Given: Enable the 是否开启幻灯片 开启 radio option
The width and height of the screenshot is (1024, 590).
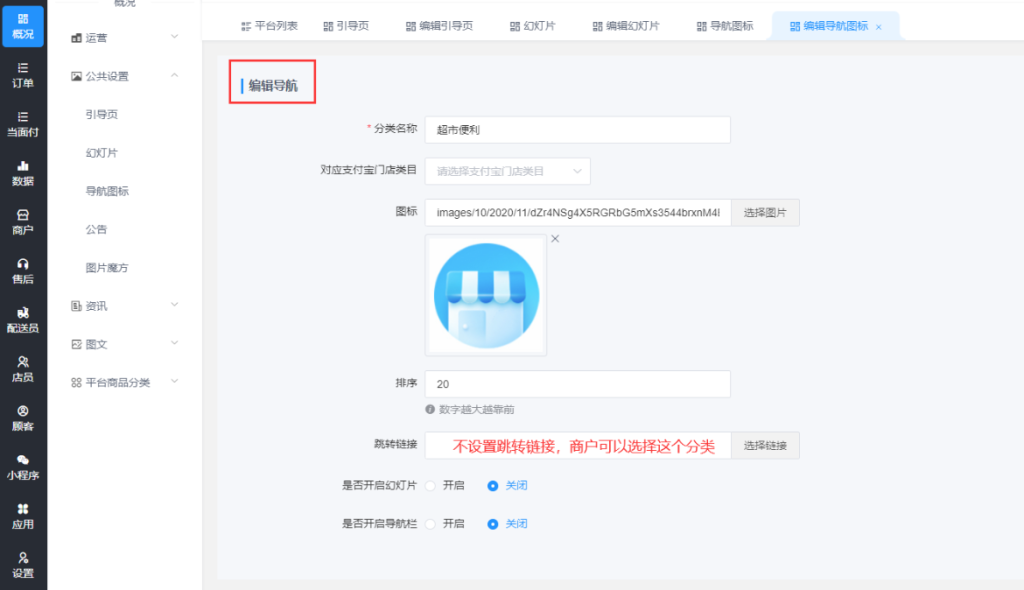Looking at the screenshot, I should click(431, 486).
